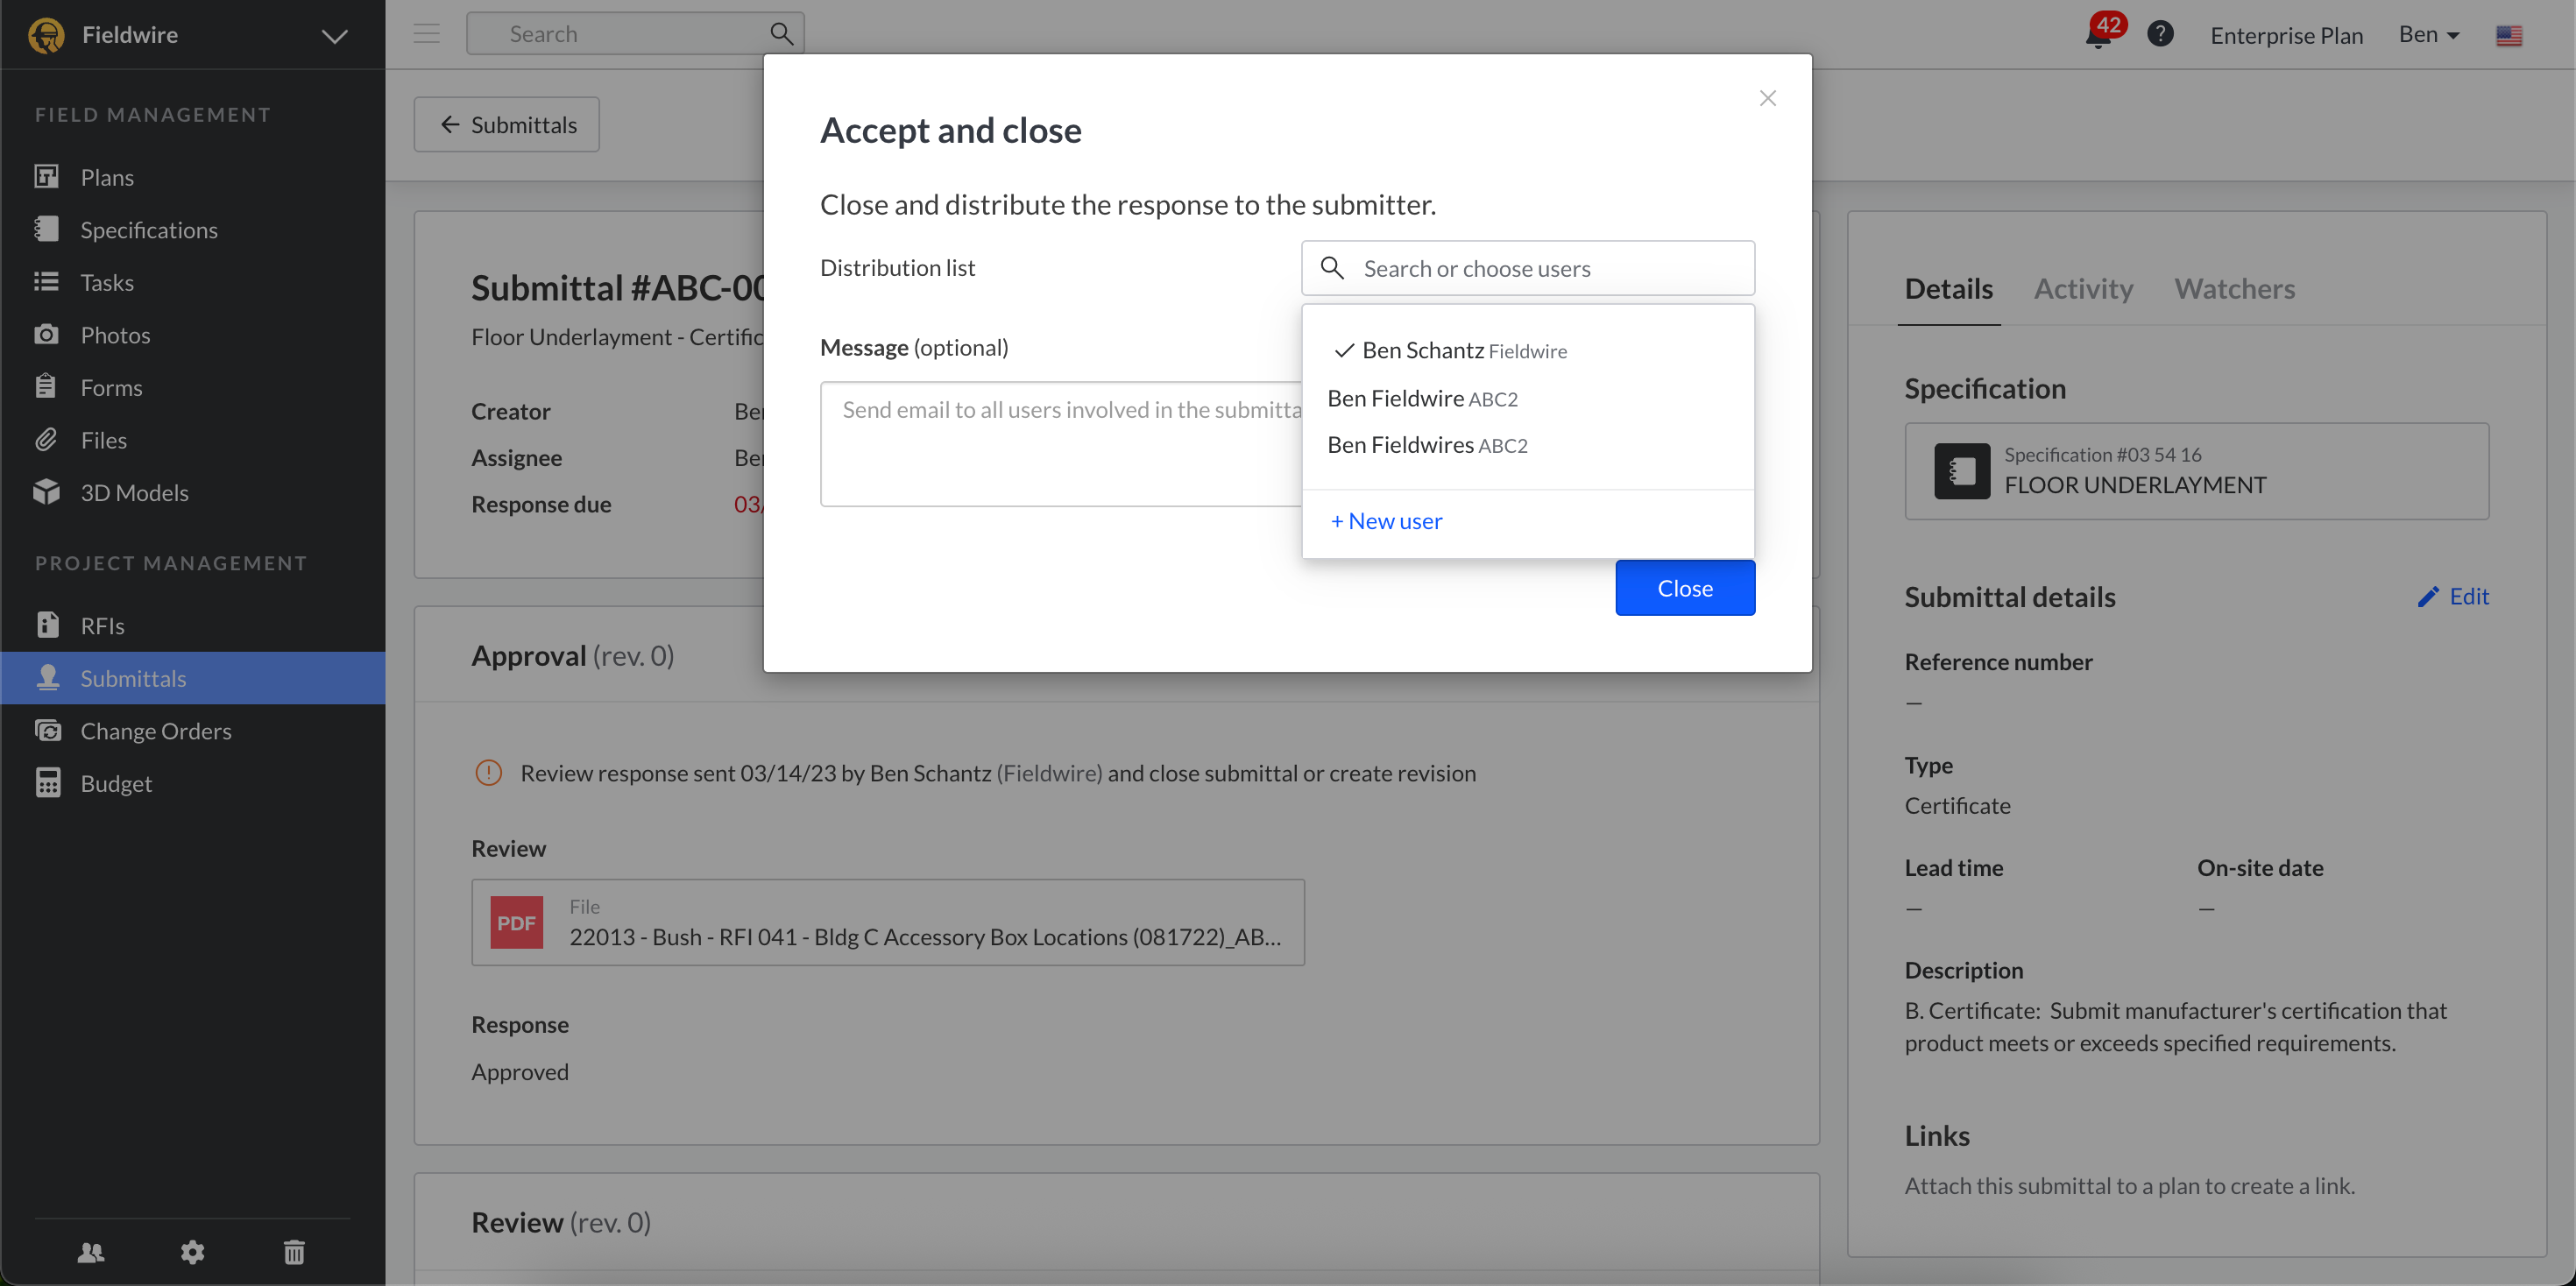This screenshot has width=2576, height=1286.
Task: Close the Accept and close dialog
Action: tap(1767, 98)
